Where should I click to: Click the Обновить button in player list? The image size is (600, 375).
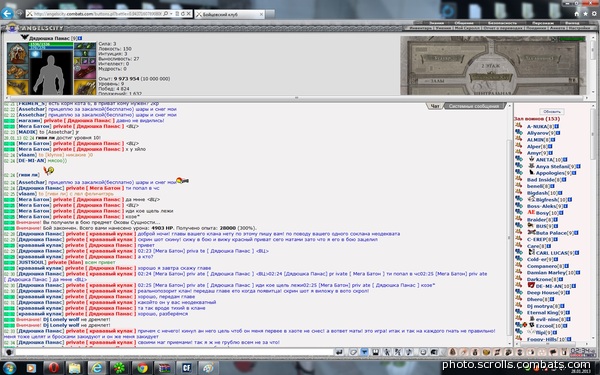551,111
